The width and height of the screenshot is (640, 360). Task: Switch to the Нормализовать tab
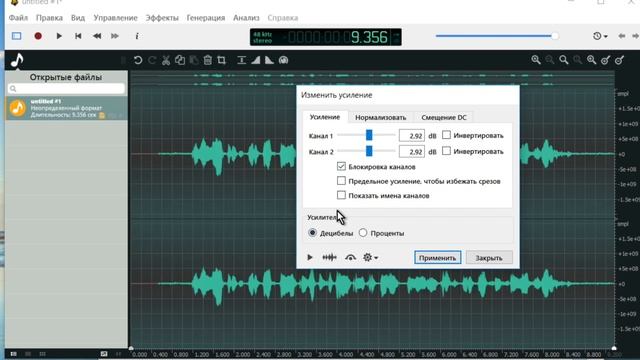pyautogui.click(x=380, y=118)
